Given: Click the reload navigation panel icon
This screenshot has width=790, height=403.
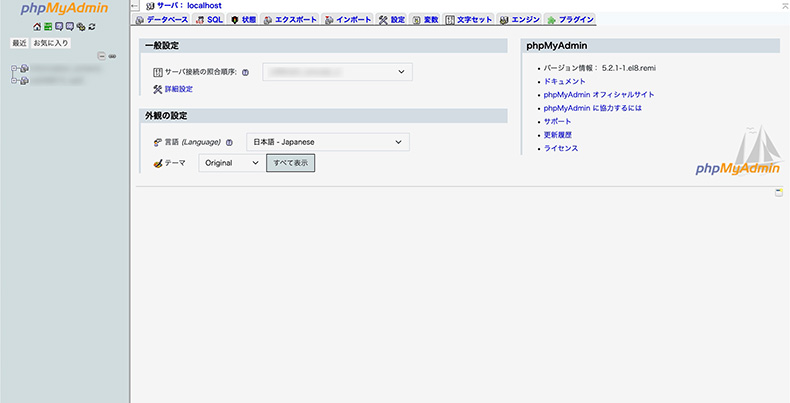Looking at the screenshot, I should [x=92, y=26].
